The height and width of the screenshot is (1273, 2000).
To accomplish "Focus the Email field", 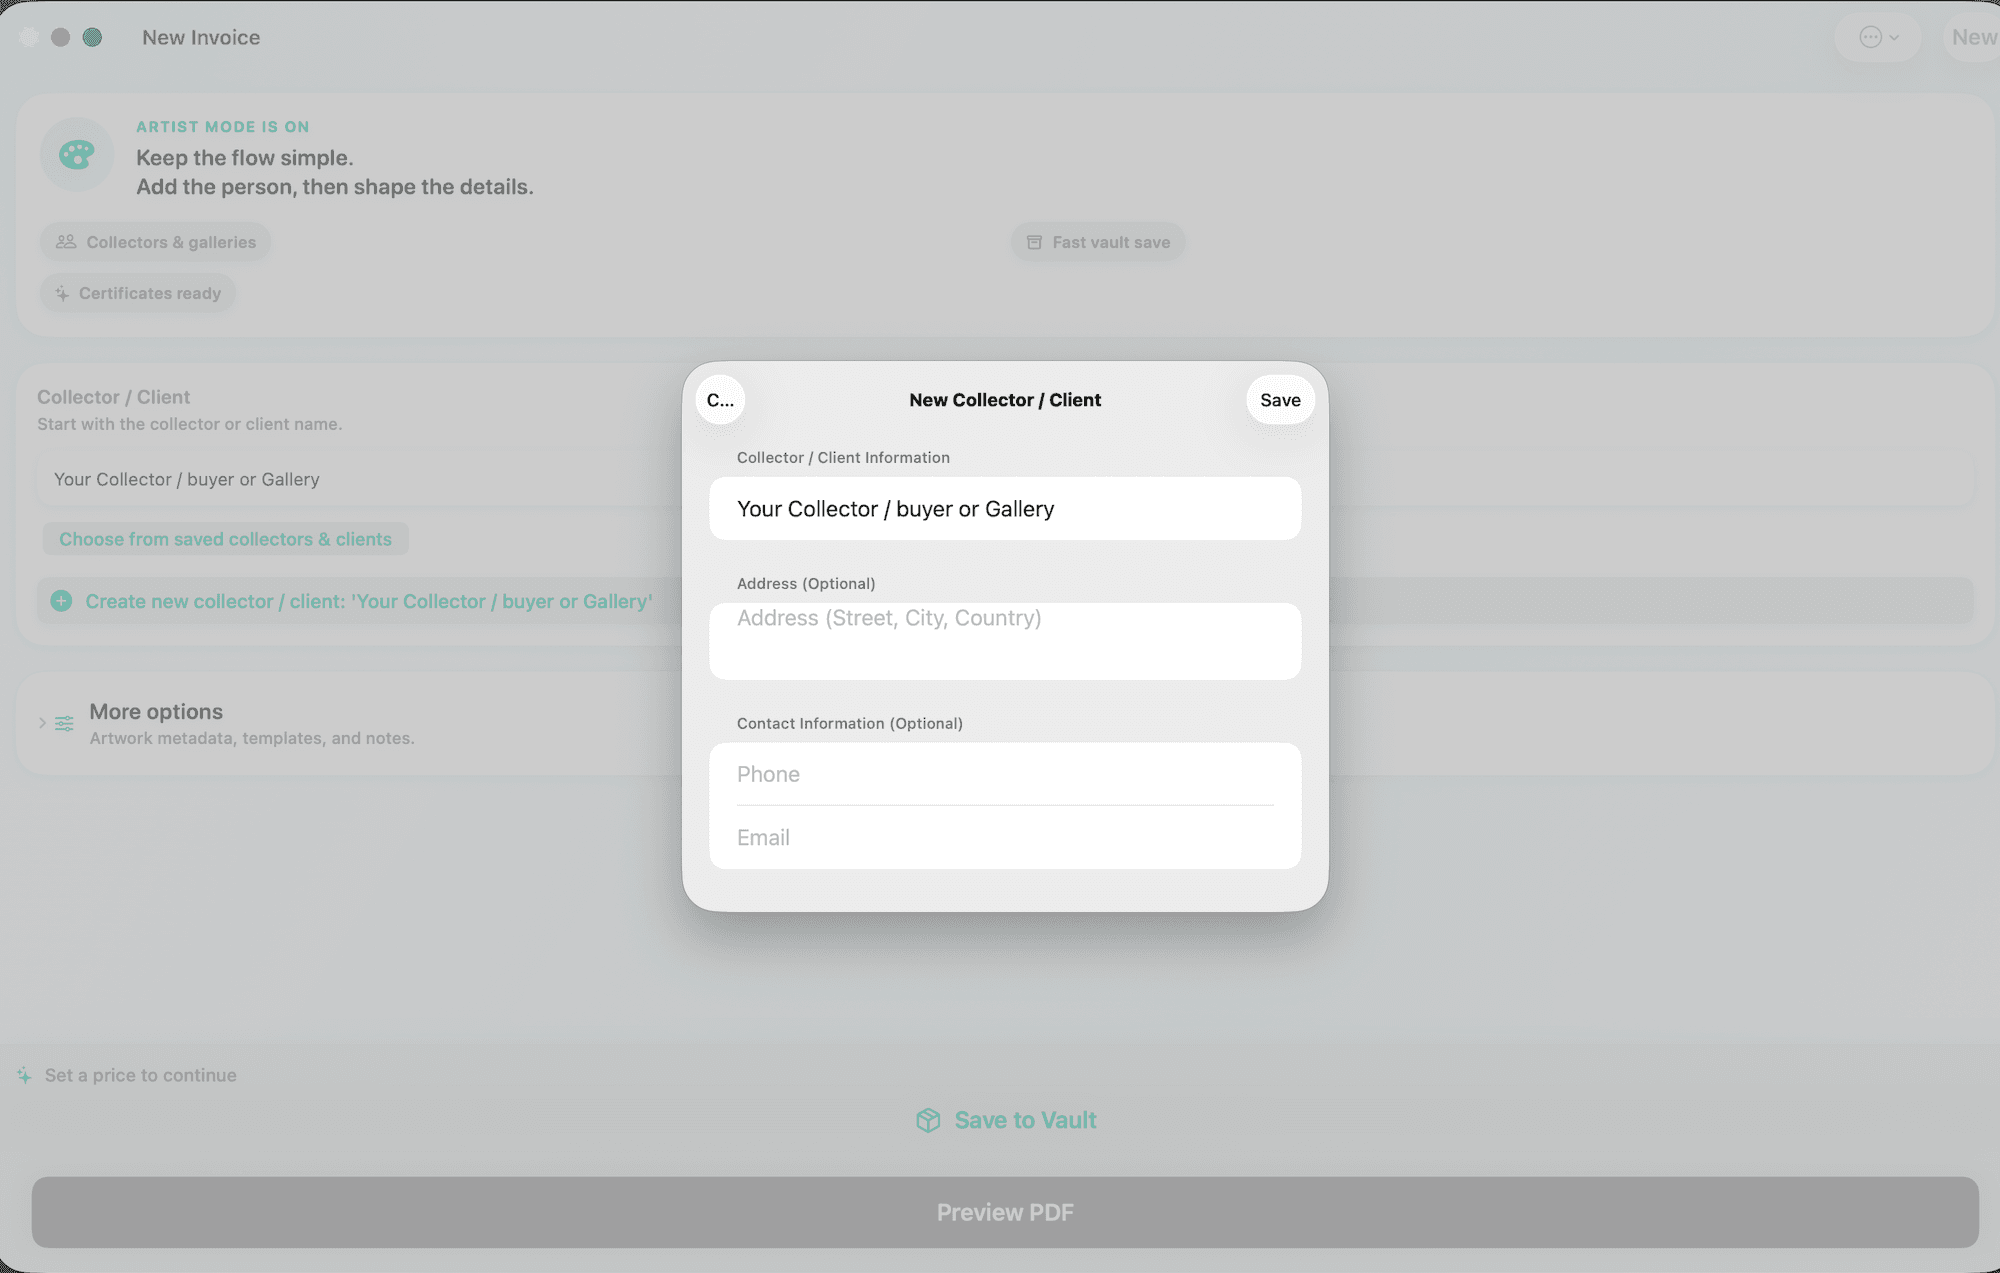I will click(1005, 837).
